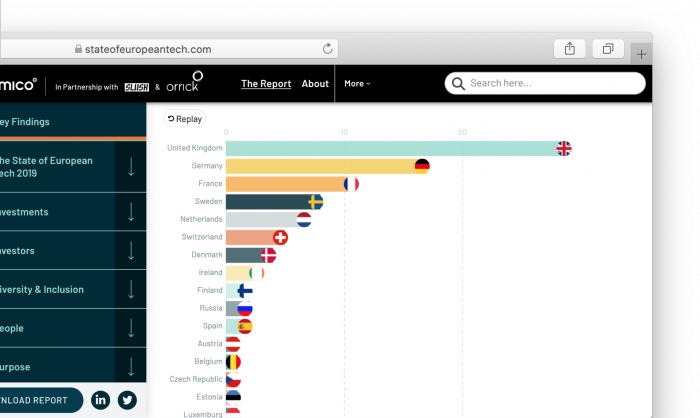
Task: Expand State of European Tech 2019 section arrow
Action: pyautogui.click(x=131, y=167)
